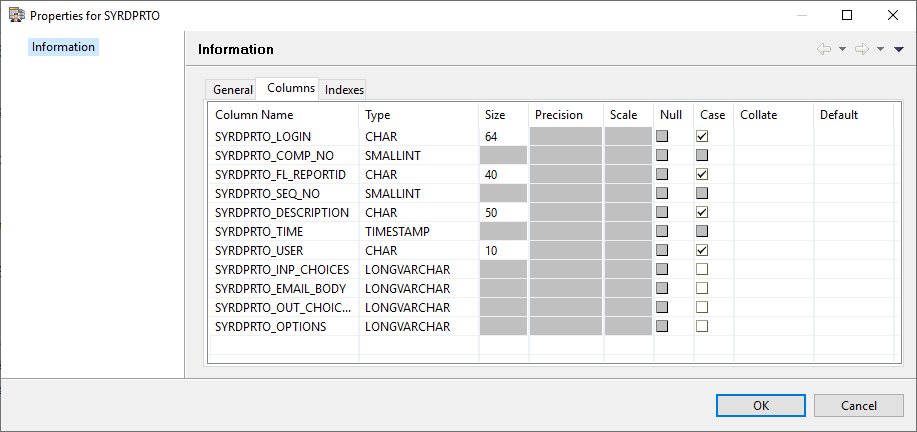Click the OK button
The width and height of the screenshot is (917, 432).
[761, 405]
